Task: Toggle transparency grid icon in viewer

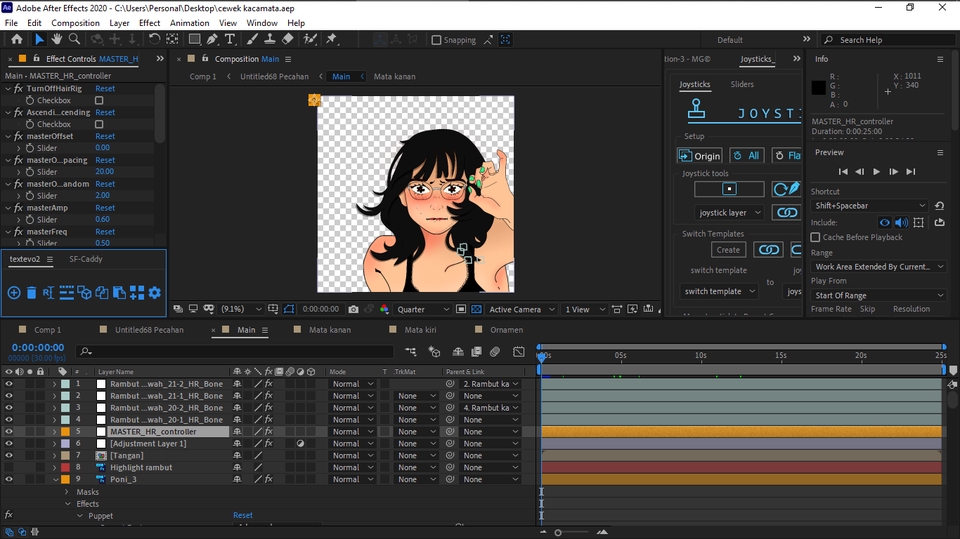Action: pos(476,309)
